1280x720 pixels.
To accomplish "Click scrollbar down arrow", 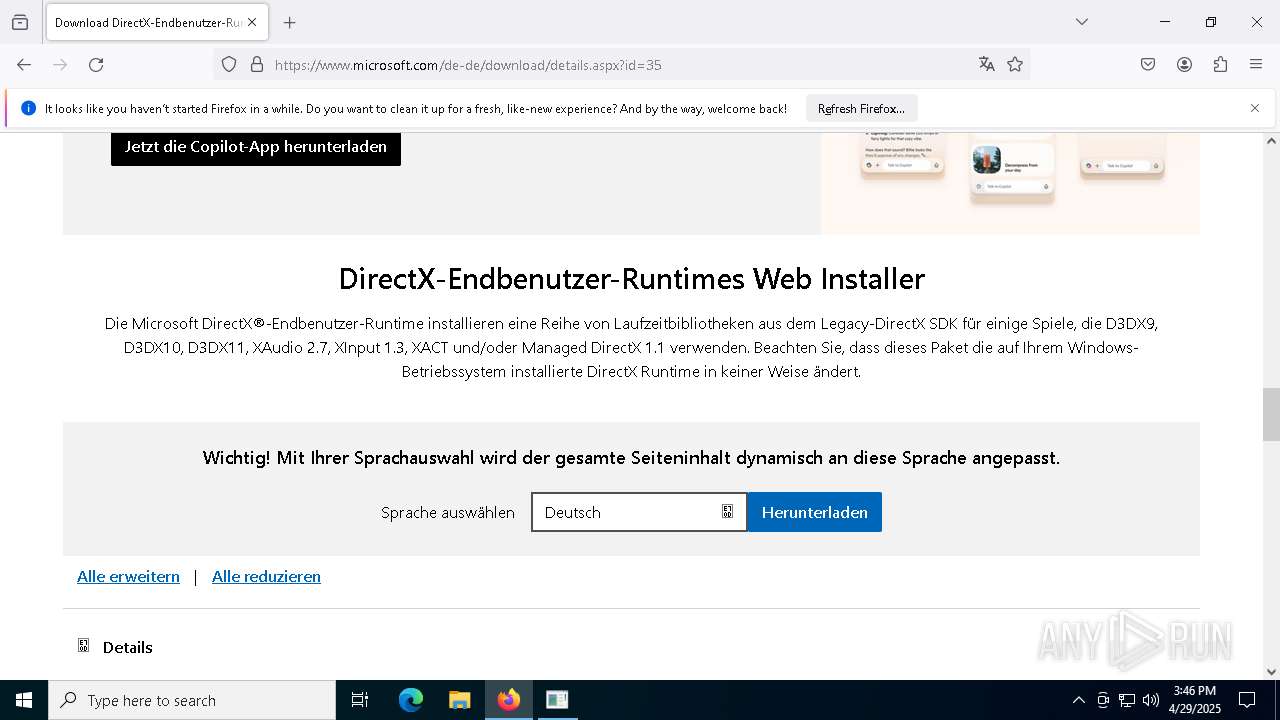I will (x=1271, y=672).
